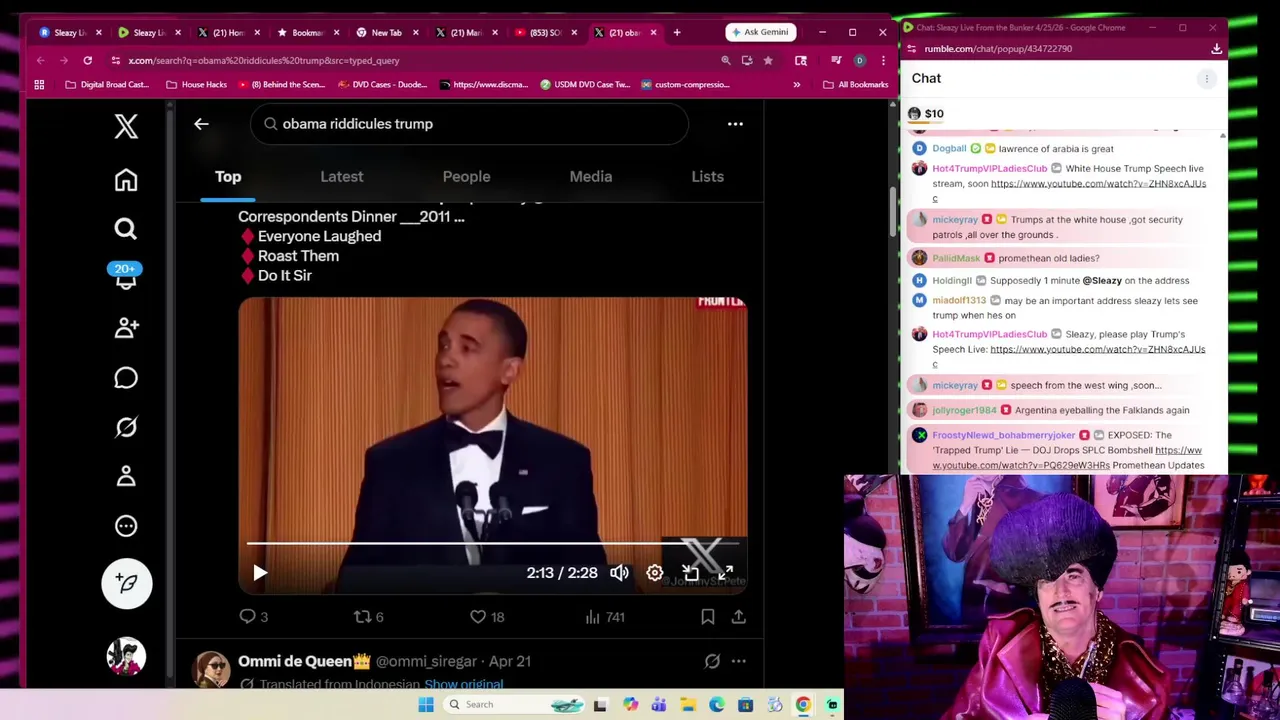Open the Behind the Scen... bookmark
The width and height of the screenshot is (1280, 720).
click(x=281, y=85)
